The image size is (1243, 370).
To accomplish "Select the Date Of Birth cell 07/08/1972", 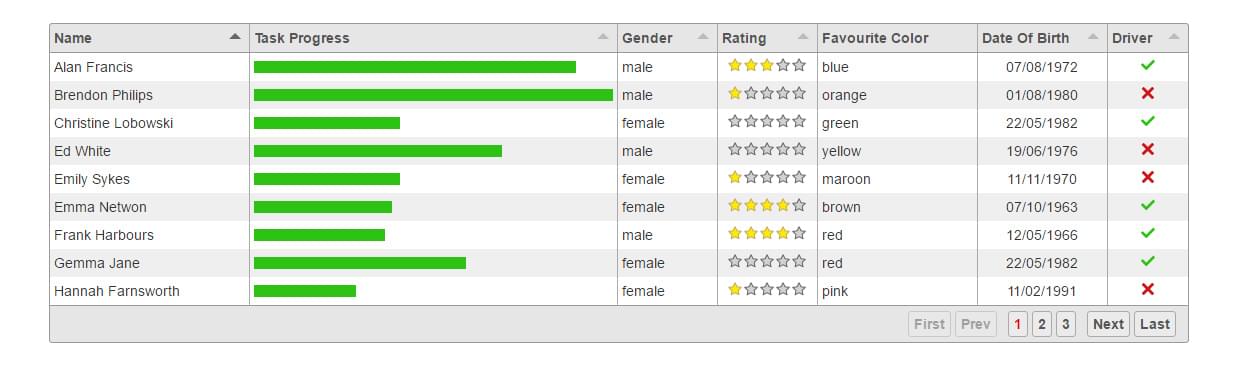I will click(x=1042, y=67).
